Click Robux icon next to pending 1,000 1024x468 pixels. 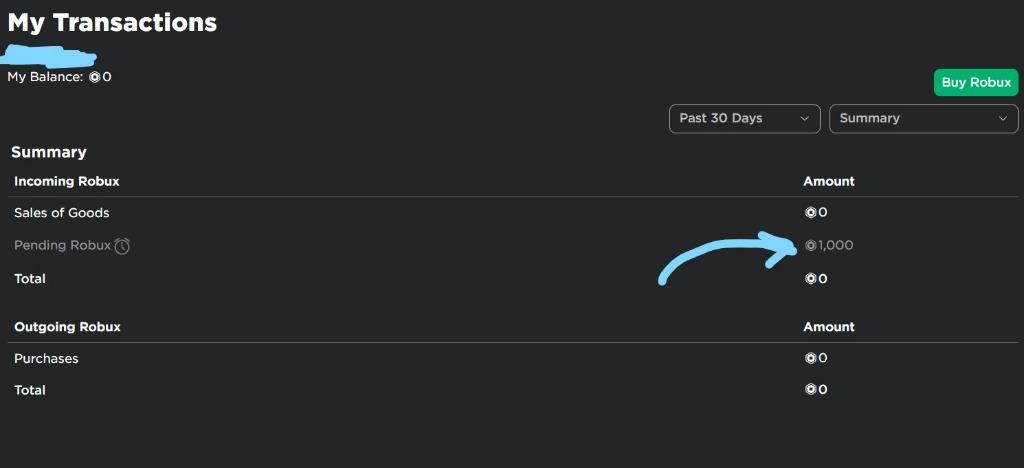tap(810, 245)
